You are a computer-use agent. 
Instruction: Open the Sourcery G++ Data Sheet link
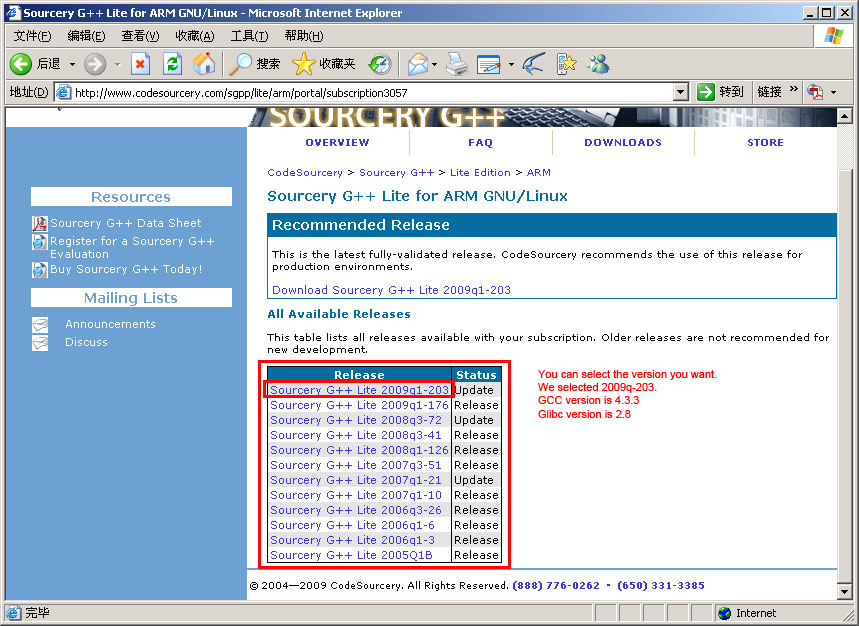pos(126,223)
